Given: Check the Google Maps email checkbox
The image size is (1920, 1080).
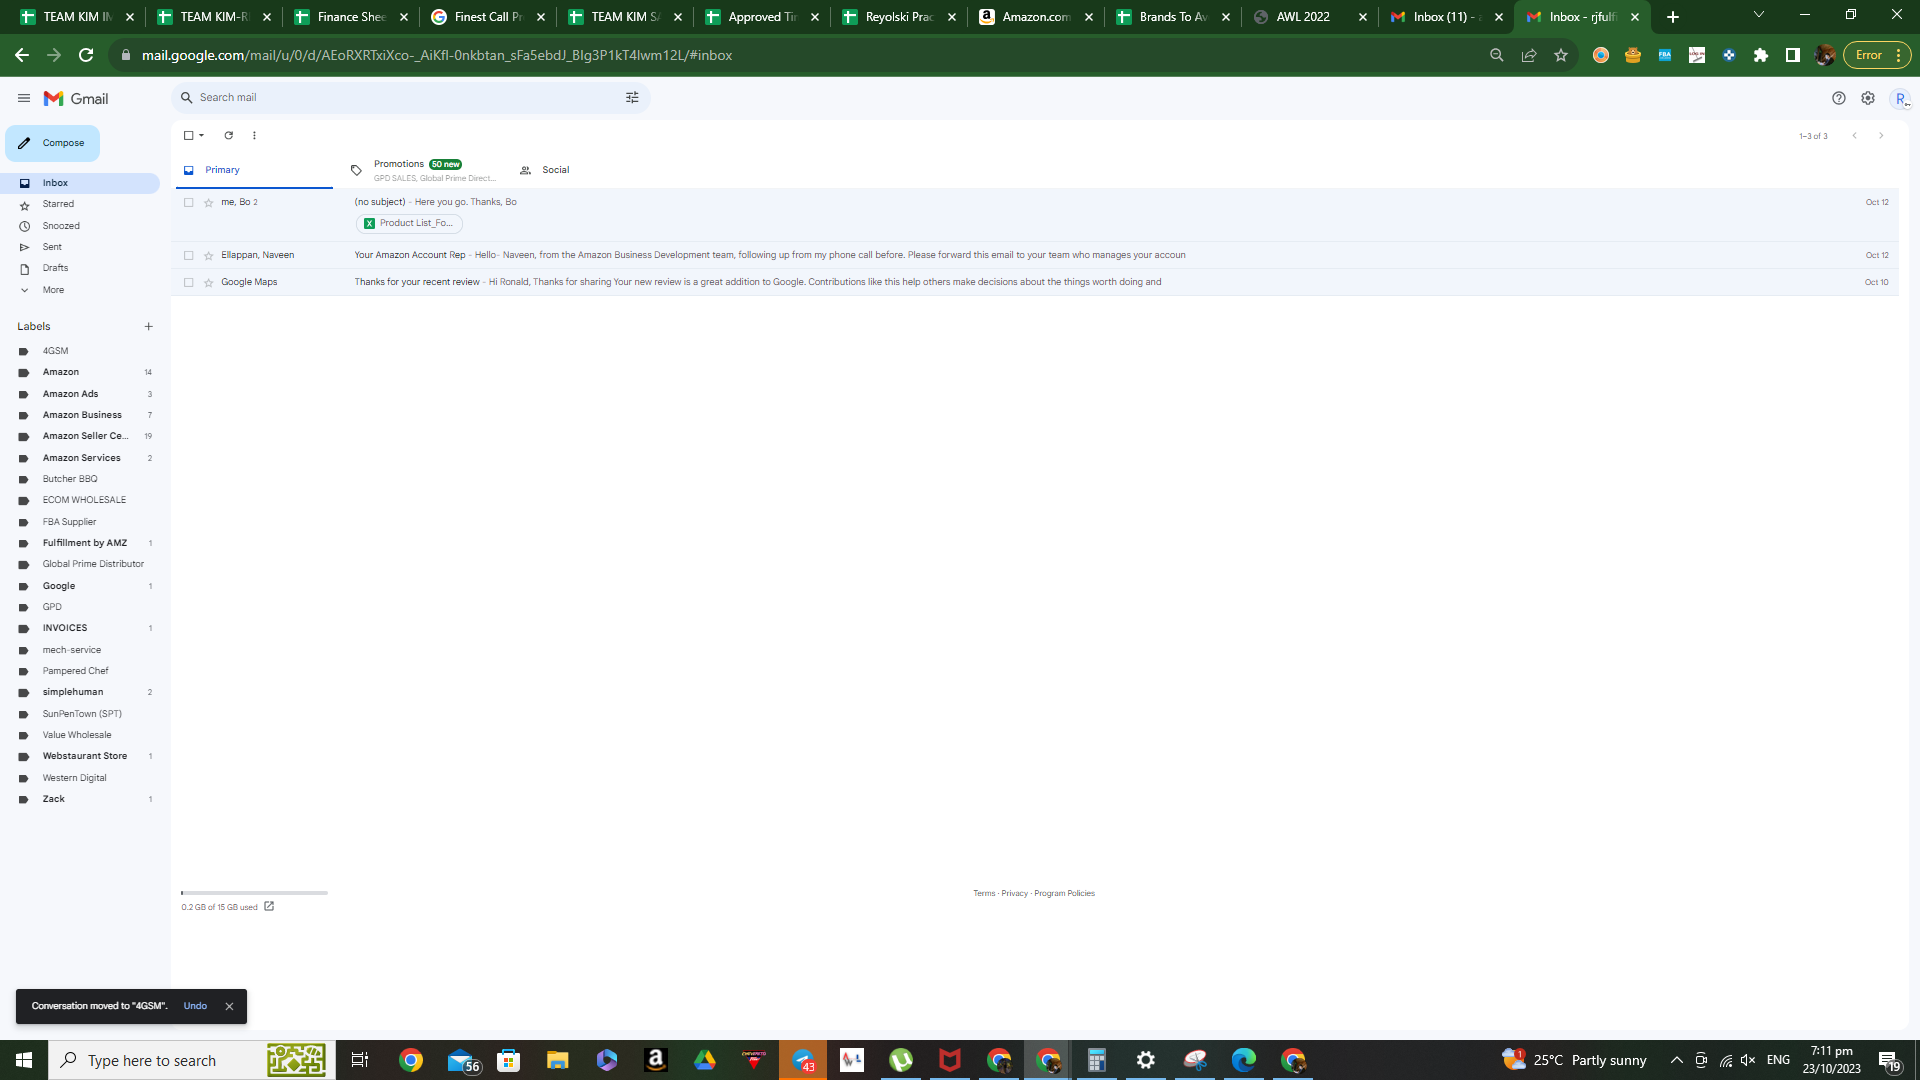Looking at the screenshot, I should [188, 283].
